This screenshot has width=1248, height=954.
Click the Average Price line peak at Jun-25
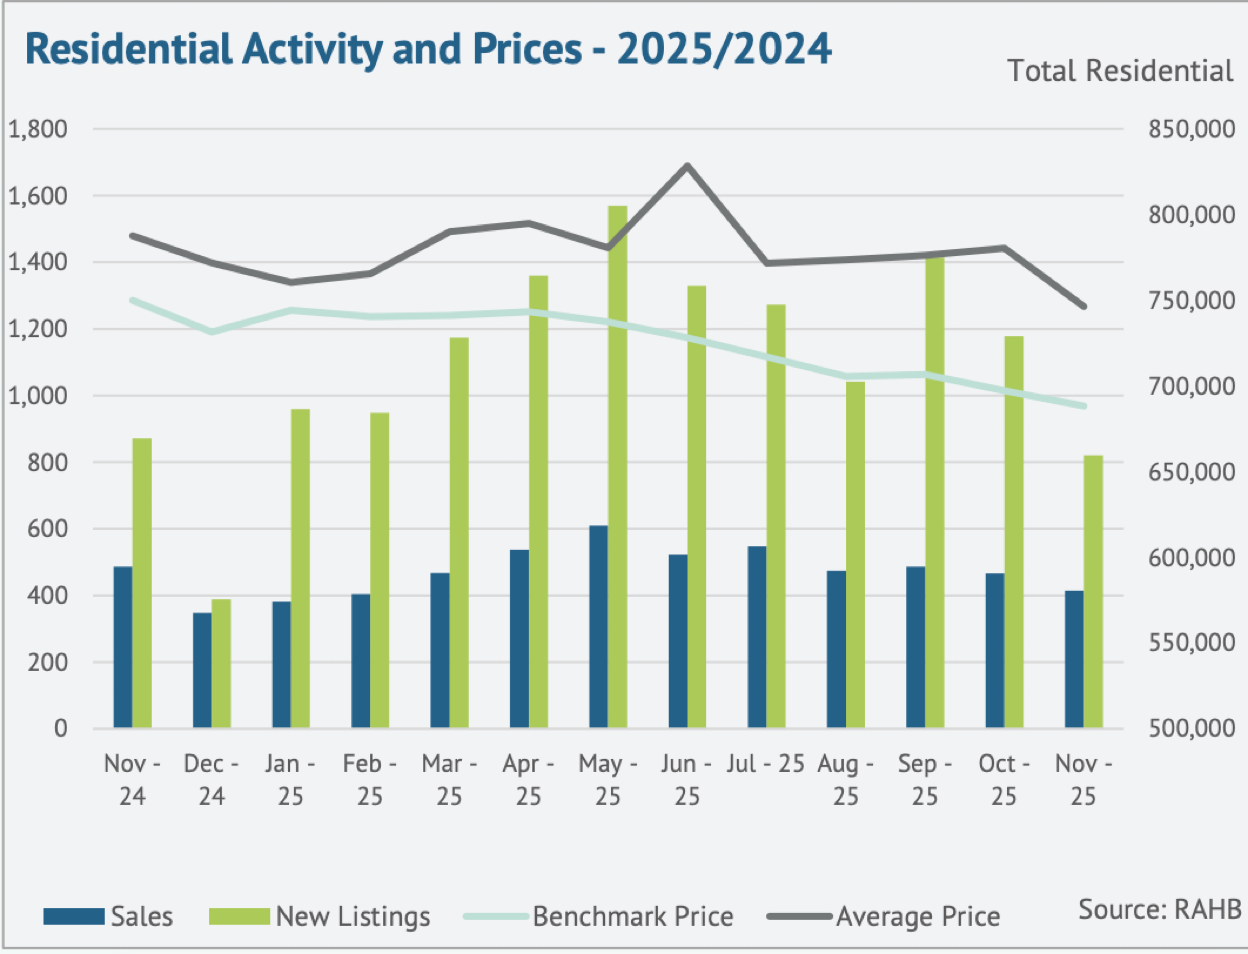[689, 163]
